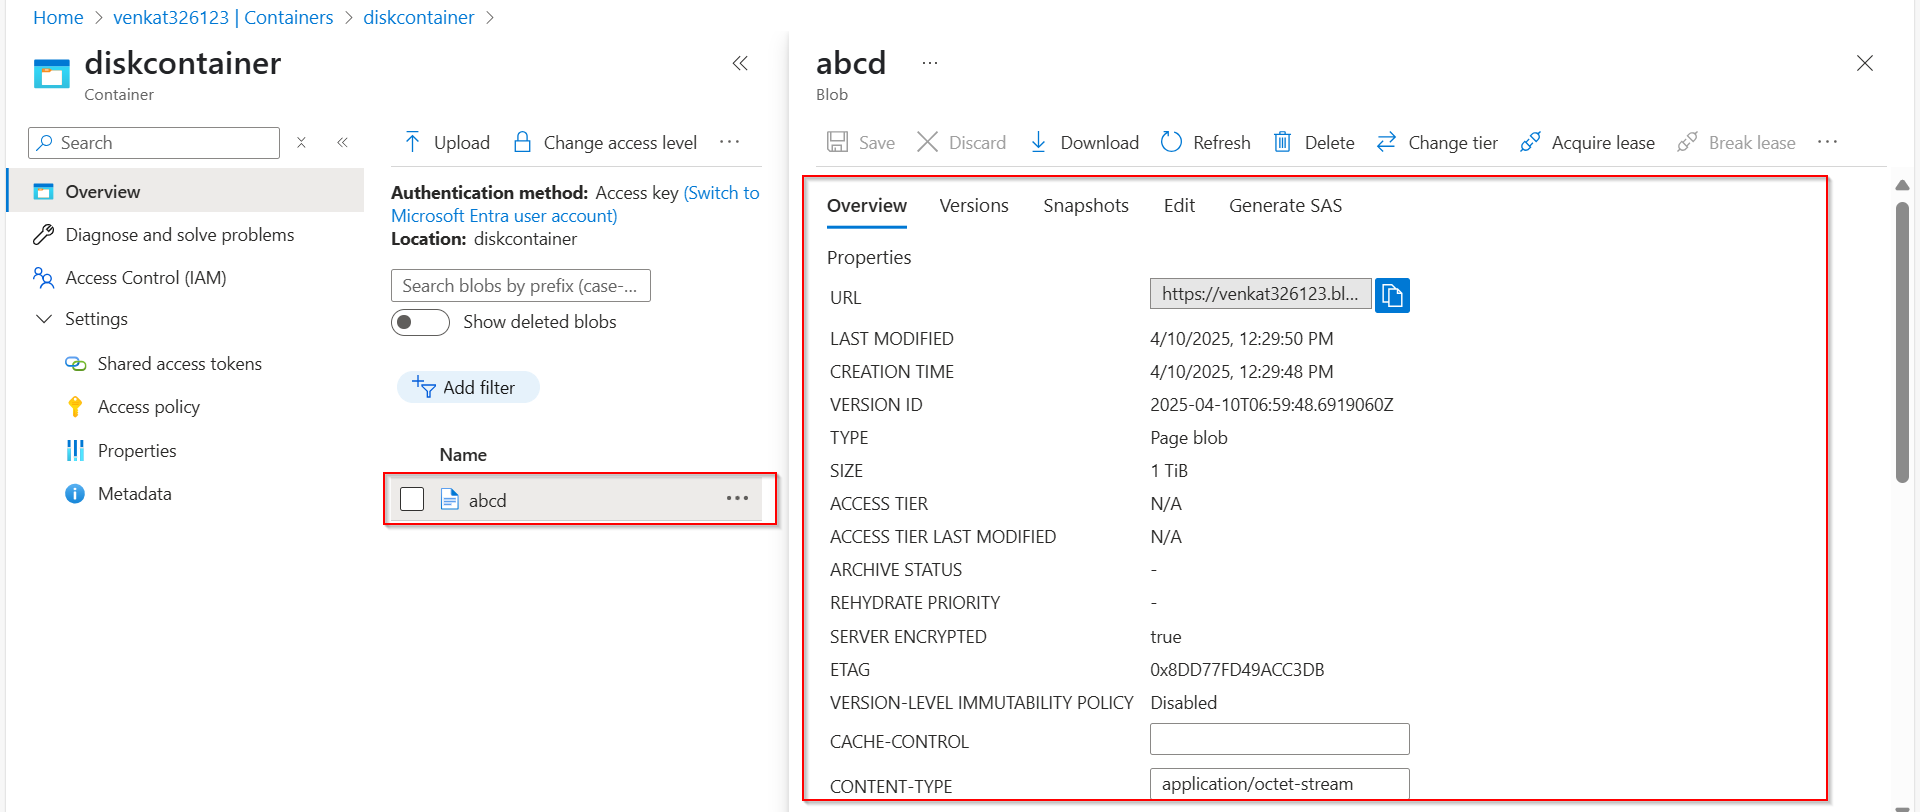Open container toolbar more options ellipsis
The image size is (1920, 812).
730,142
